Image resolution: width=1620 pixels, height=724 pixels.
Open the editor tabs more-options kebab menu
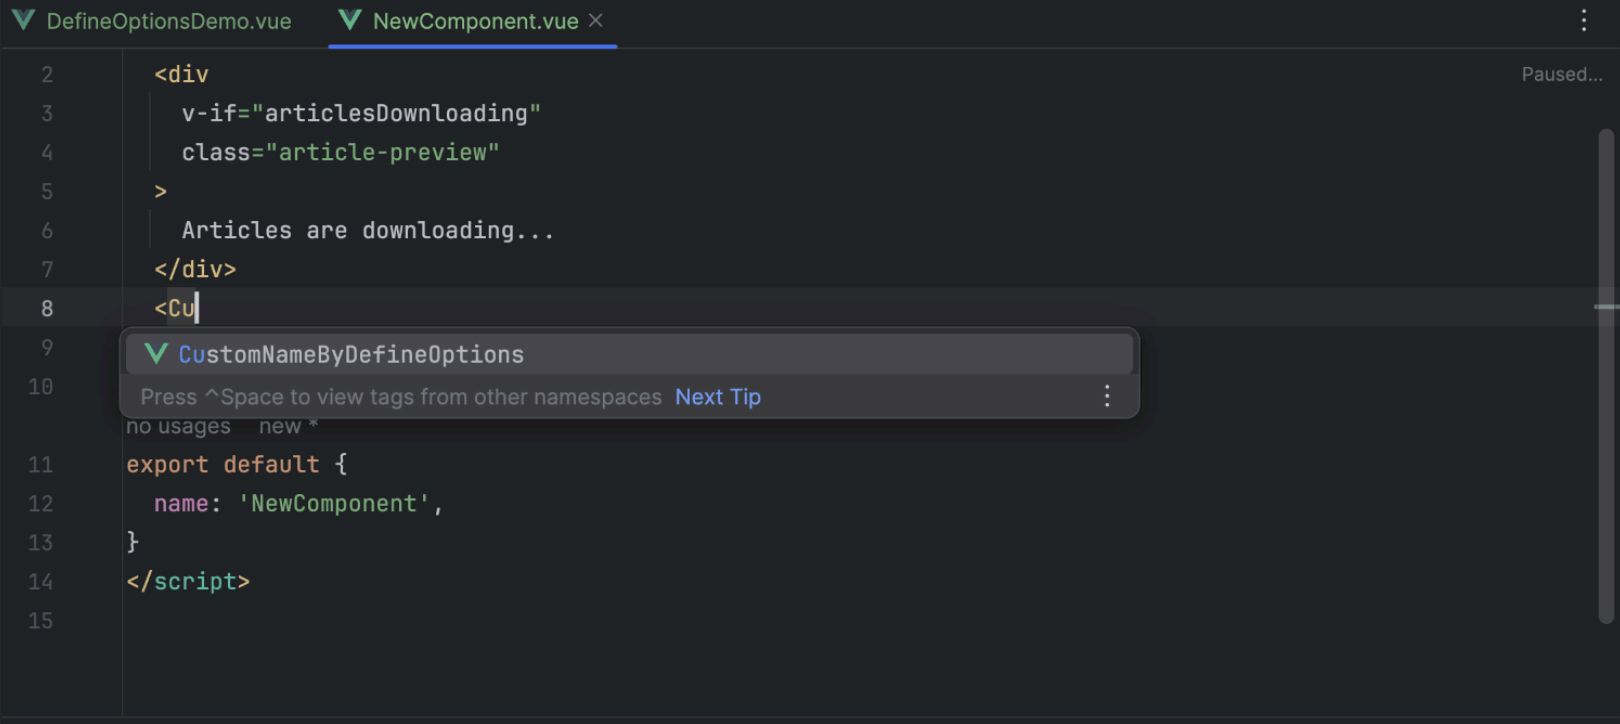[x=1583, y=21]
